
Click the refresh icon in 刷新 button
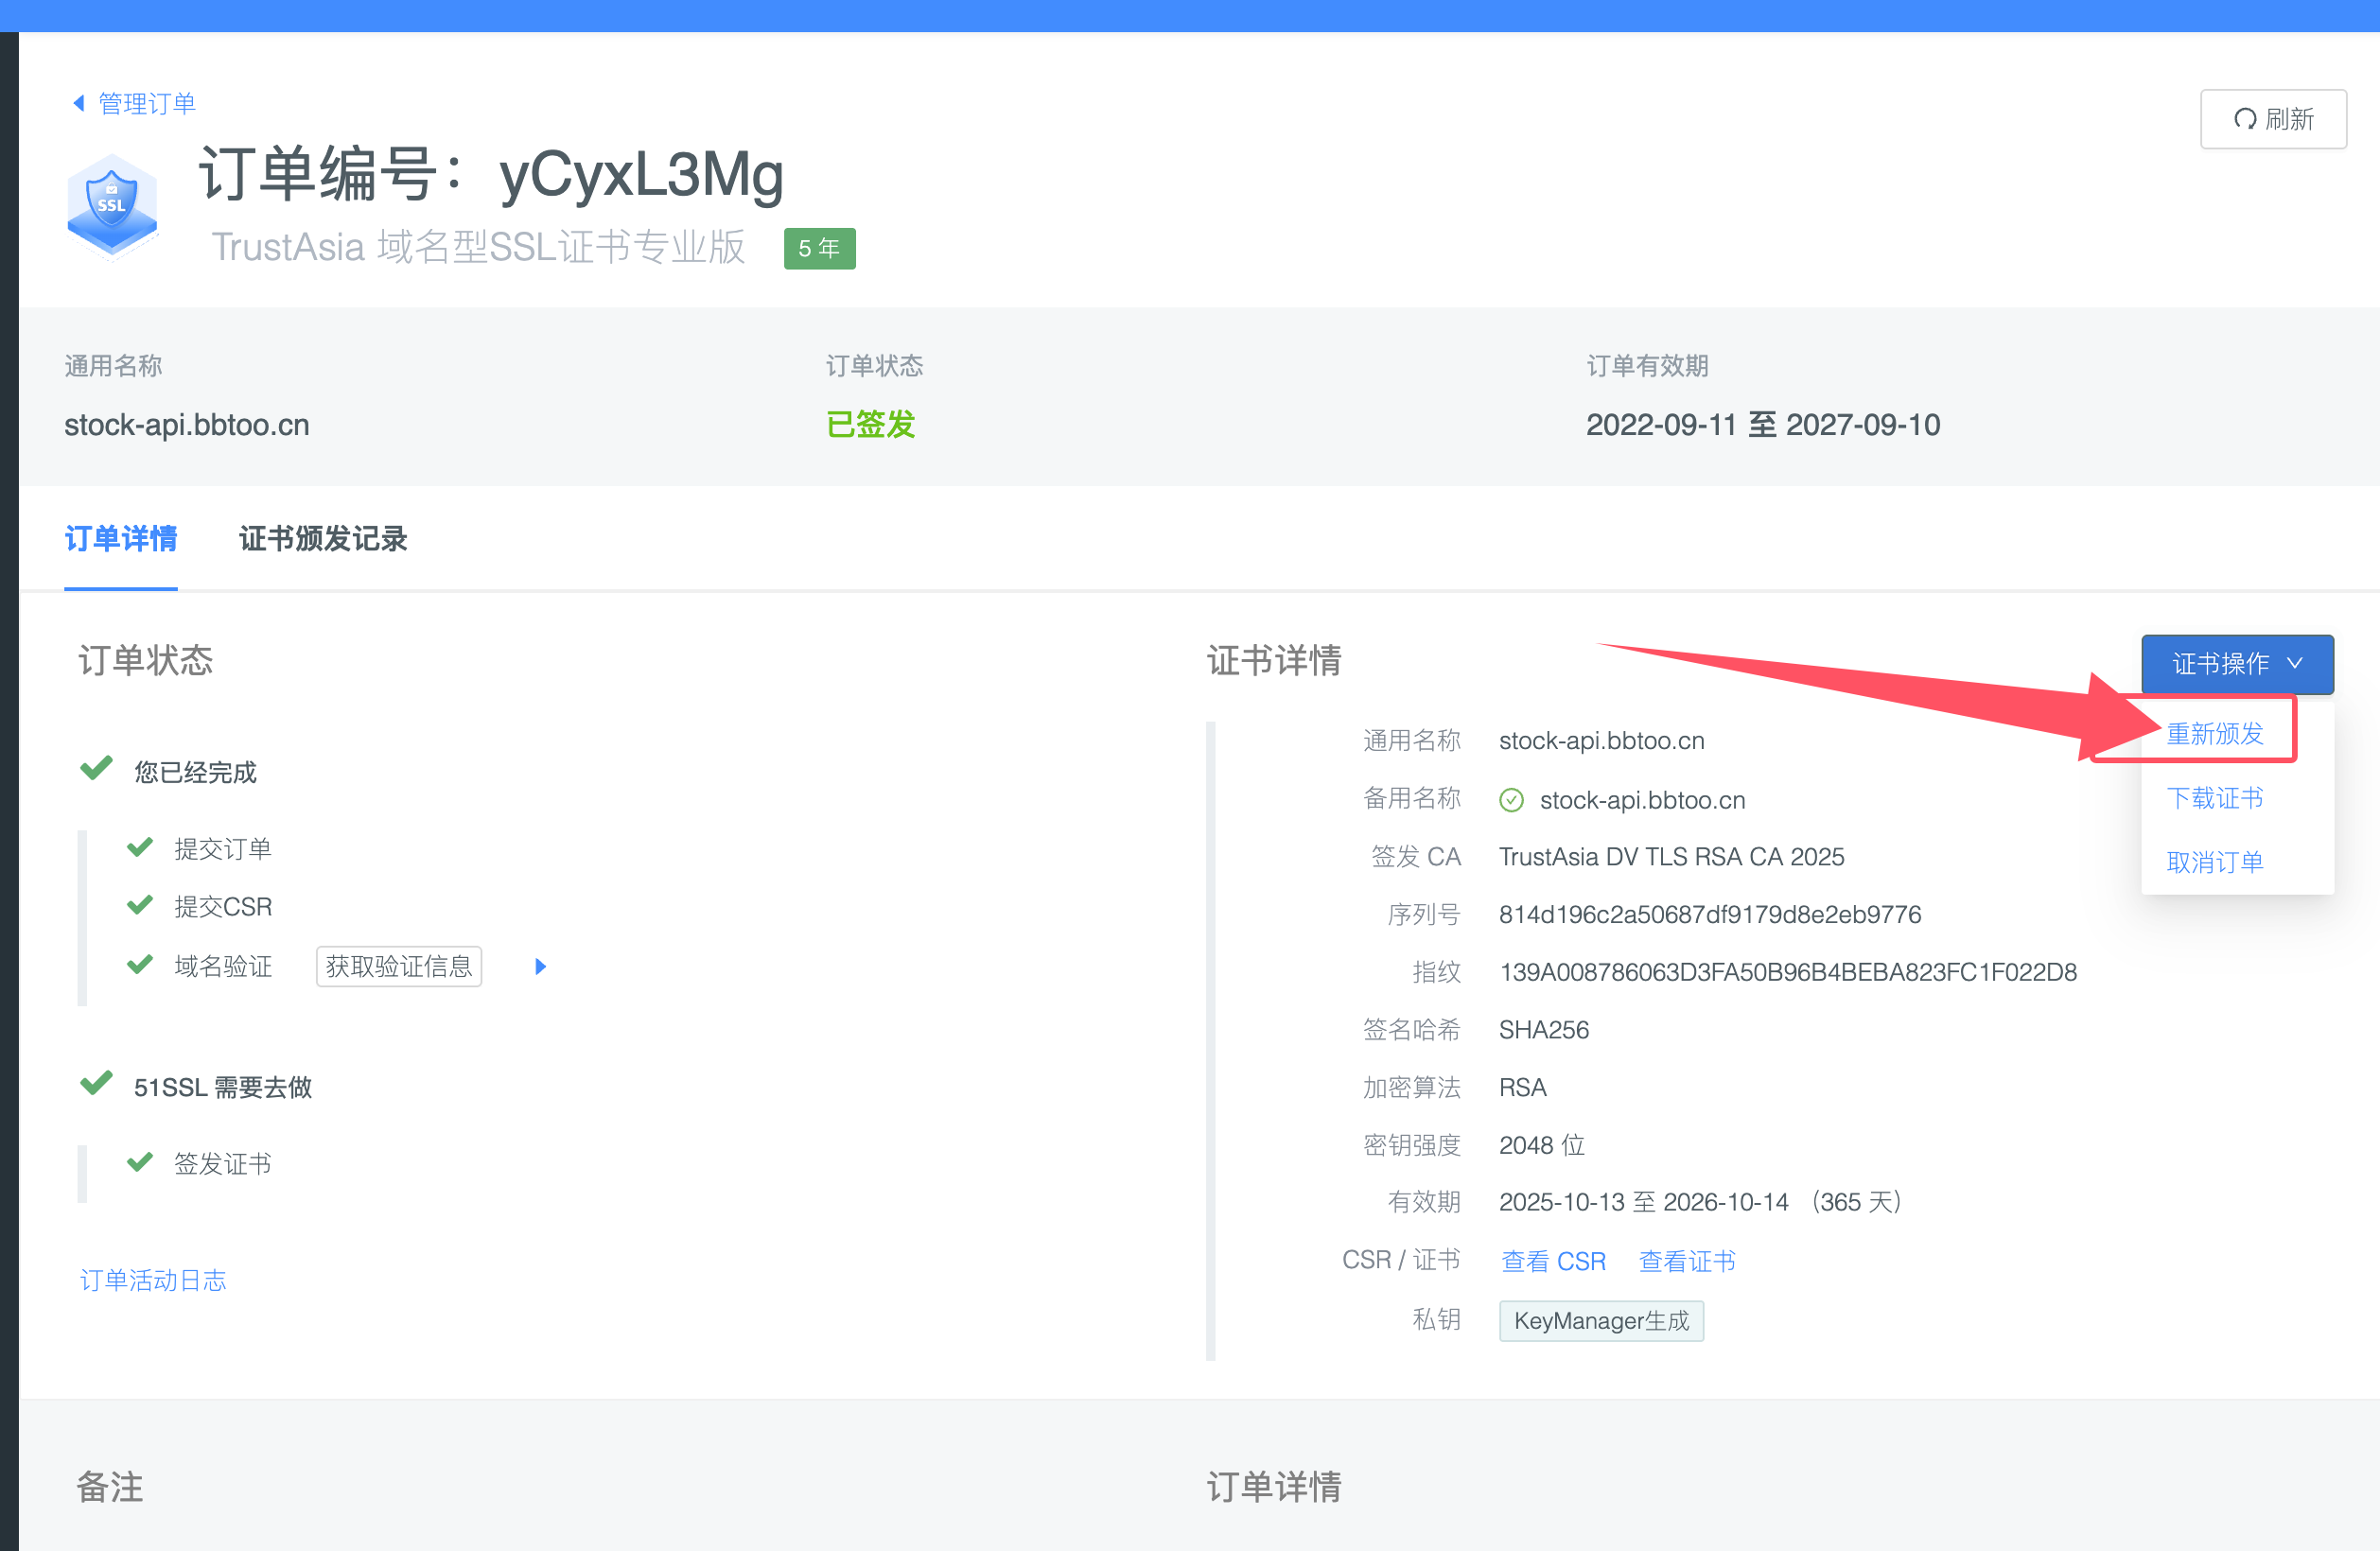pos(2244,119)
